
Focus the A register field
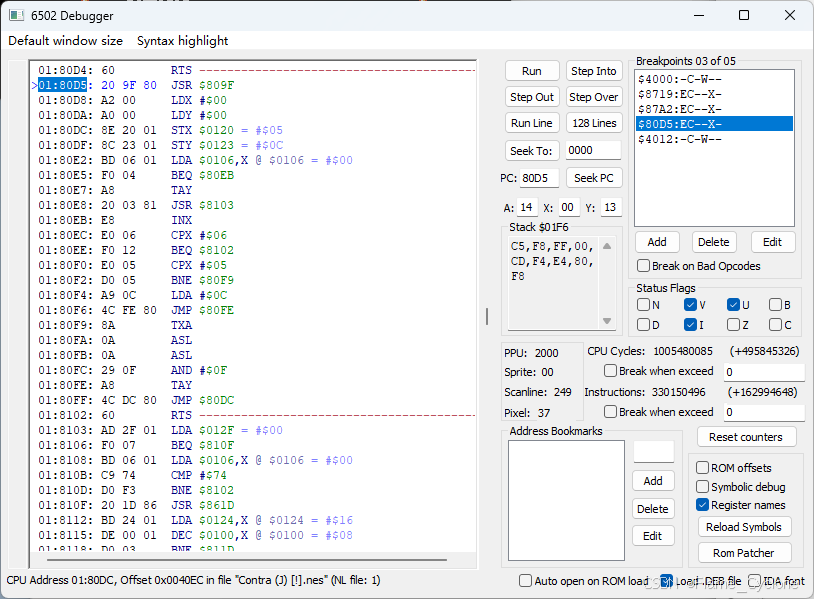coord(527,208)
